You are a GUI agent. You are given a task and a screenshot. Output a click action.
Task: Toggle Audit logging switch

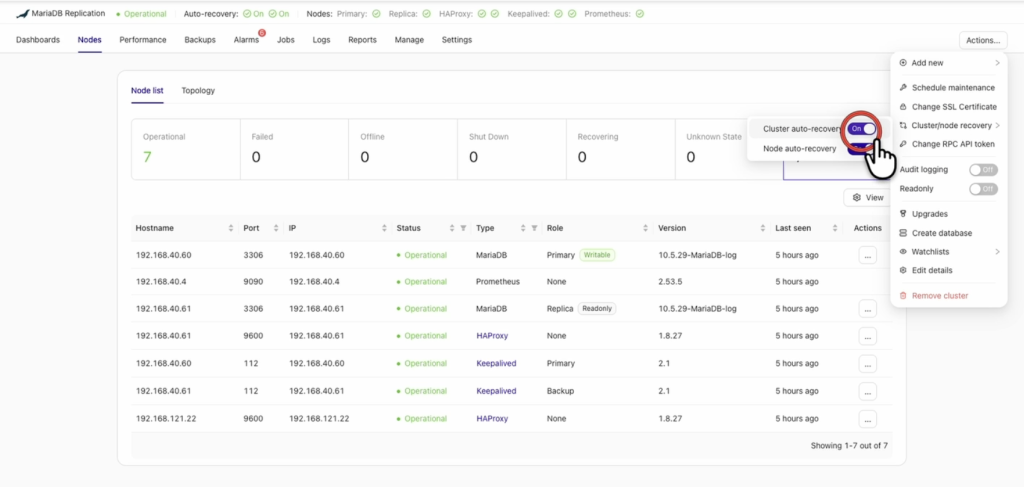(x=984, y=170)
